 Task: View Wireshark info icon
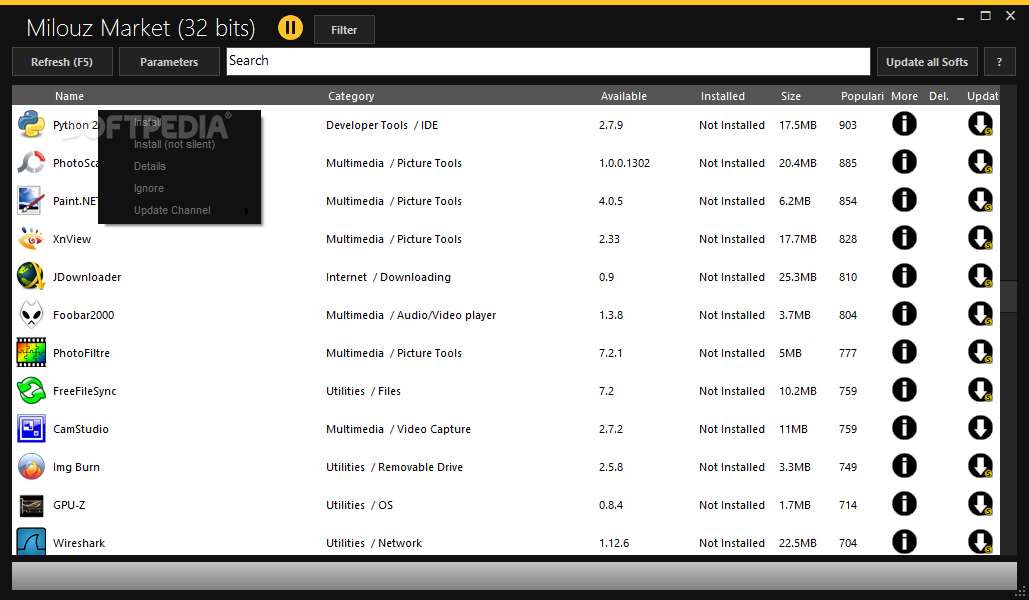tap(904, 542)
